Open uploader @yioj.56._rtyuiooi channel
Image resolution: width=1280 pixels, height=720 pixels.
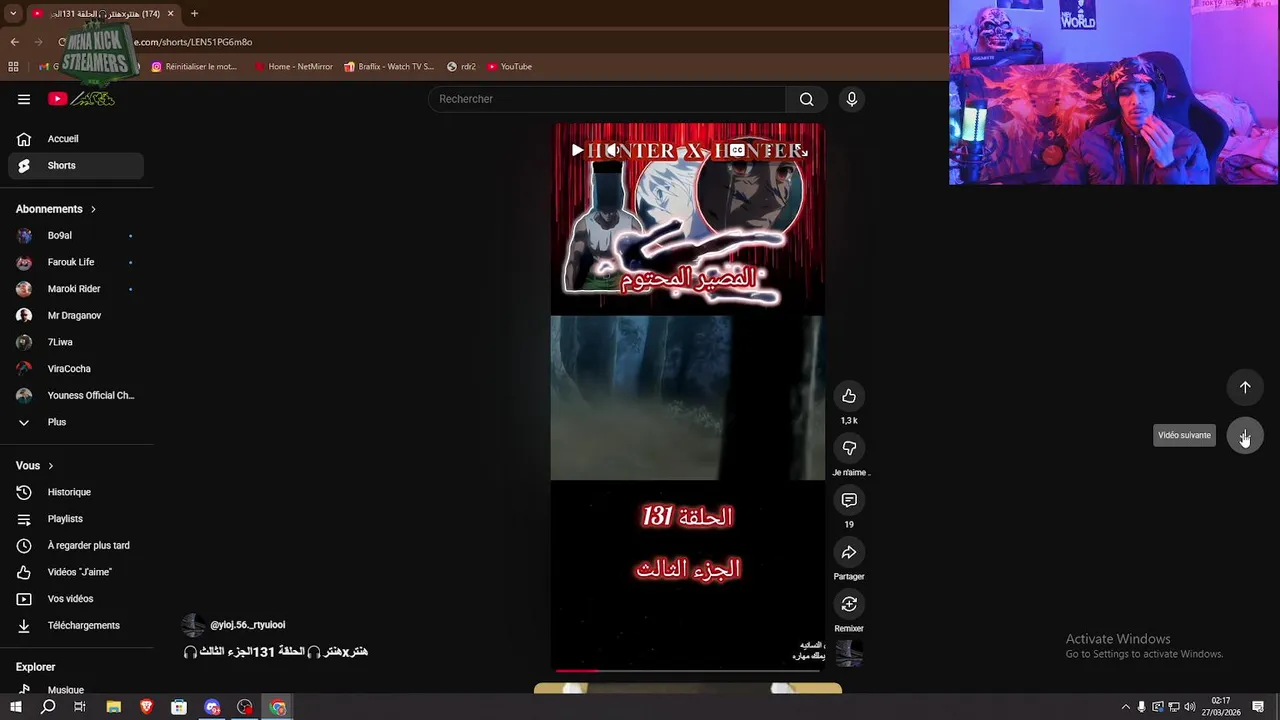(x=247, y=625)
